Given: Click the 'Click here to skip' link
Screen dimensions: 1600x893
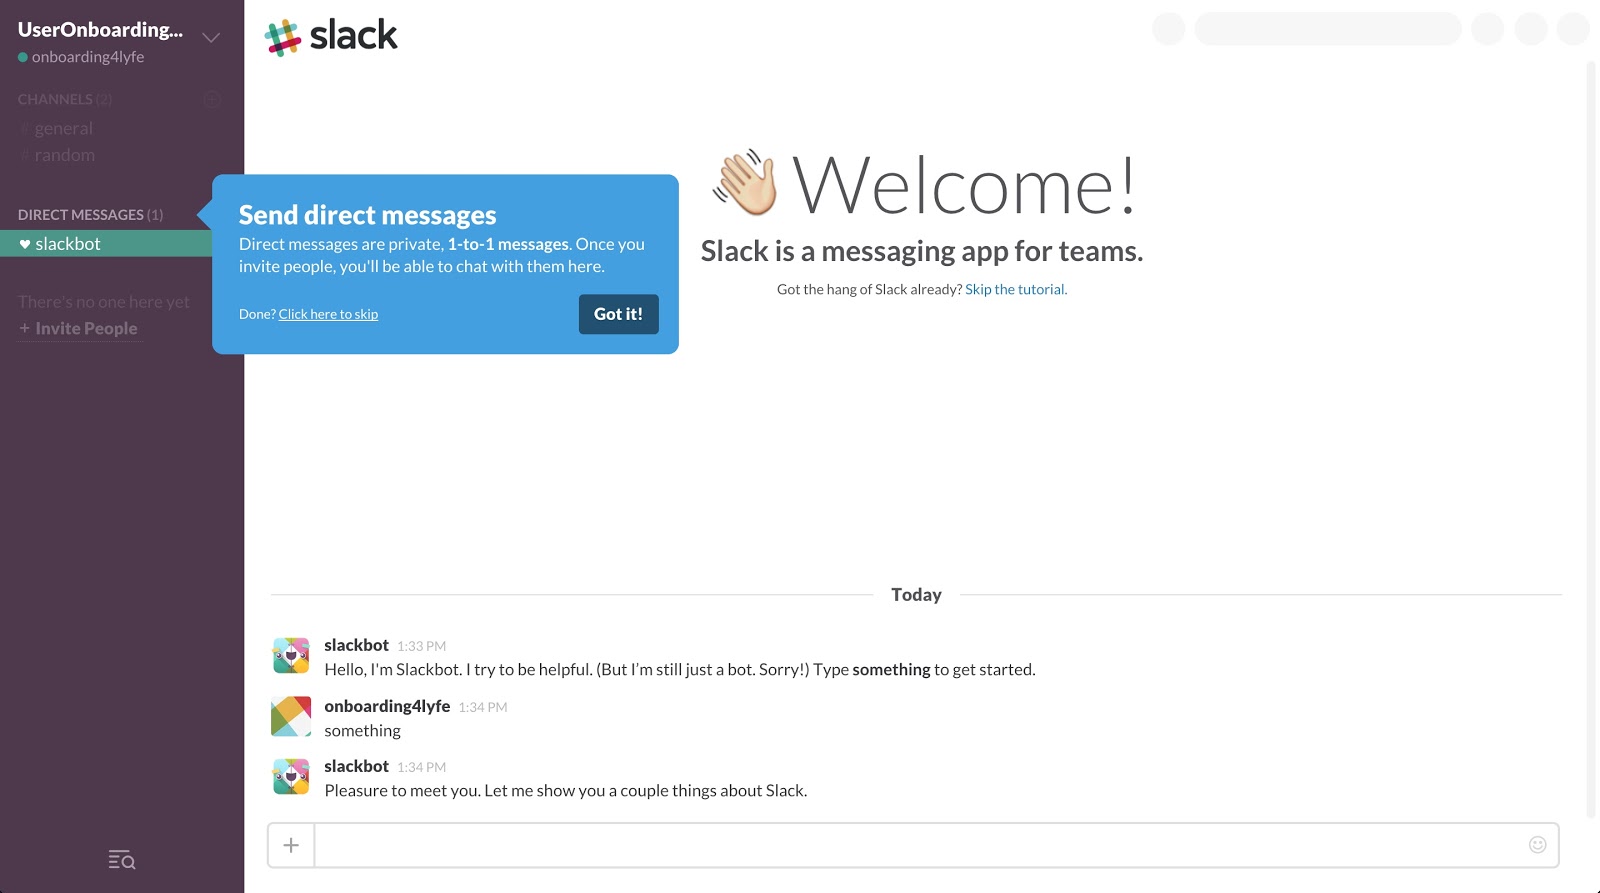Looking at the screenshot, I should coord(328,314).
